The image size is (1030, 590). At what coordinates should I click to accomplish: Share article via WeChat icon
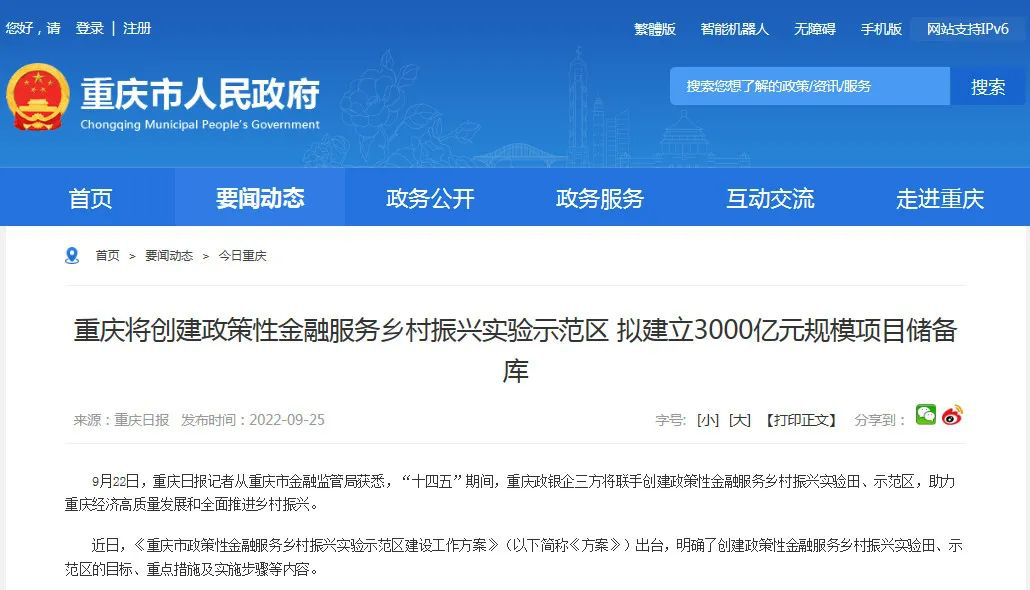[x=926, y=415]
